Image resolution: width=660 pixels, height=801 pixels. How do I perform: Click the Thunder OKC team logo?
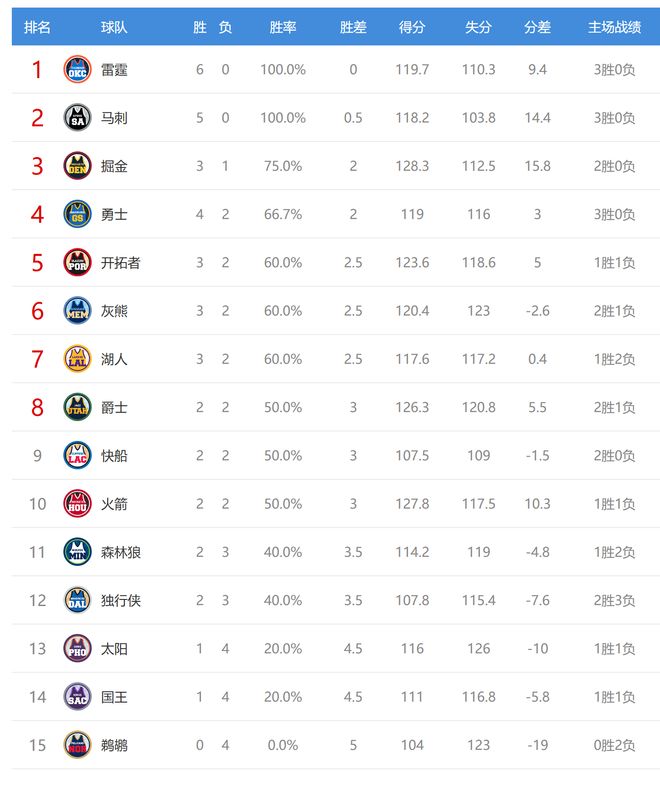[77, 70]
